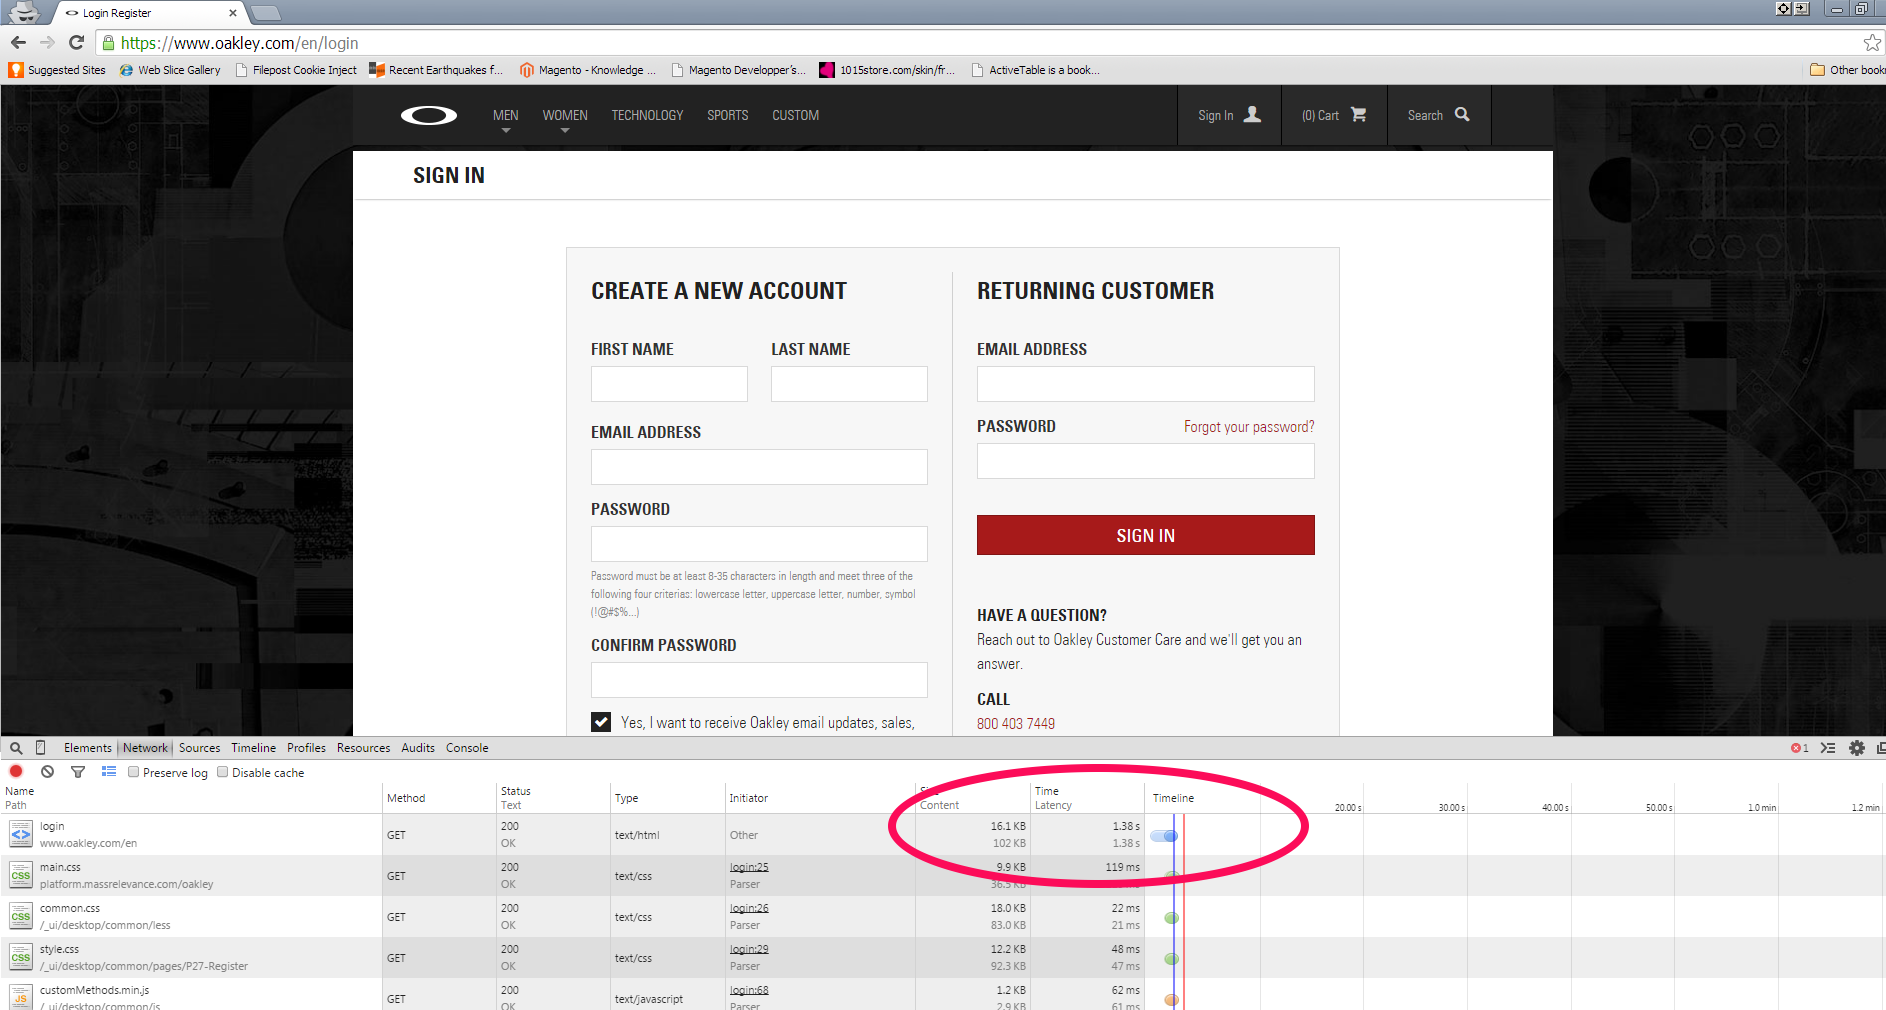Sort network table by Type column
1886x1010 pixels.
click(x=667, y=798)
